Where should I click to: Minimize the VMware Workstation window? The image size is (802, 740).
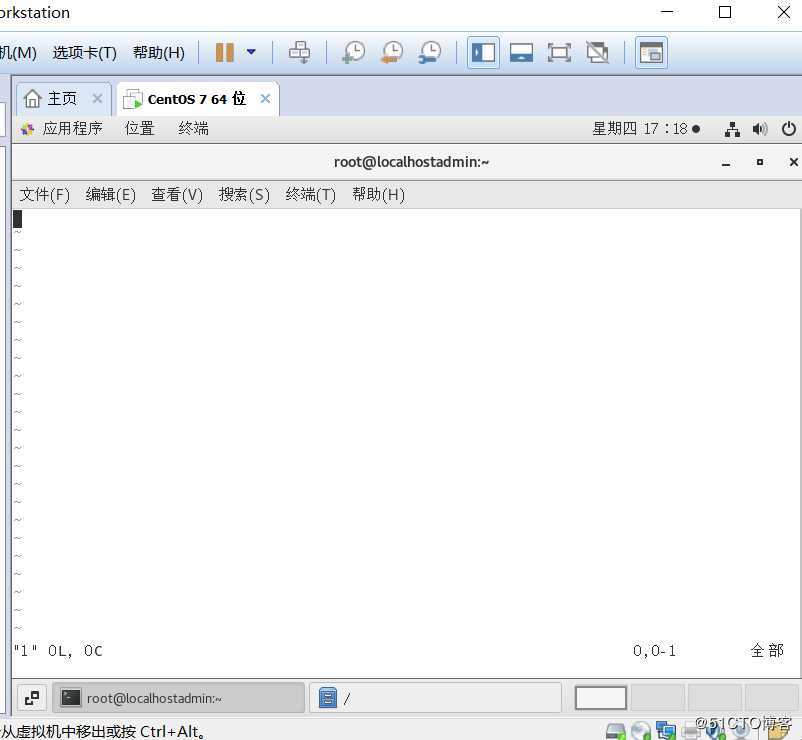(x=667, y=11)
